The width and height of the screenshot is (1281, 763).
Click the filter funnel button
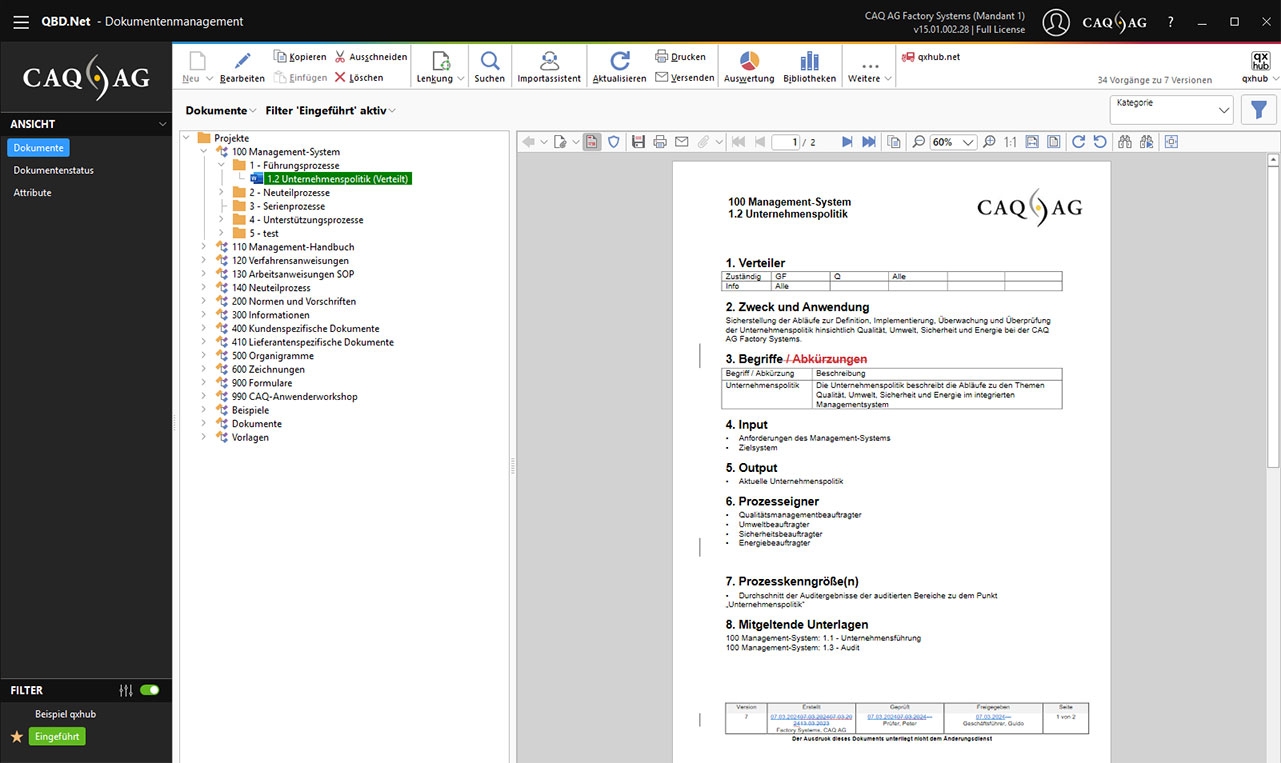coord(1259,110)
